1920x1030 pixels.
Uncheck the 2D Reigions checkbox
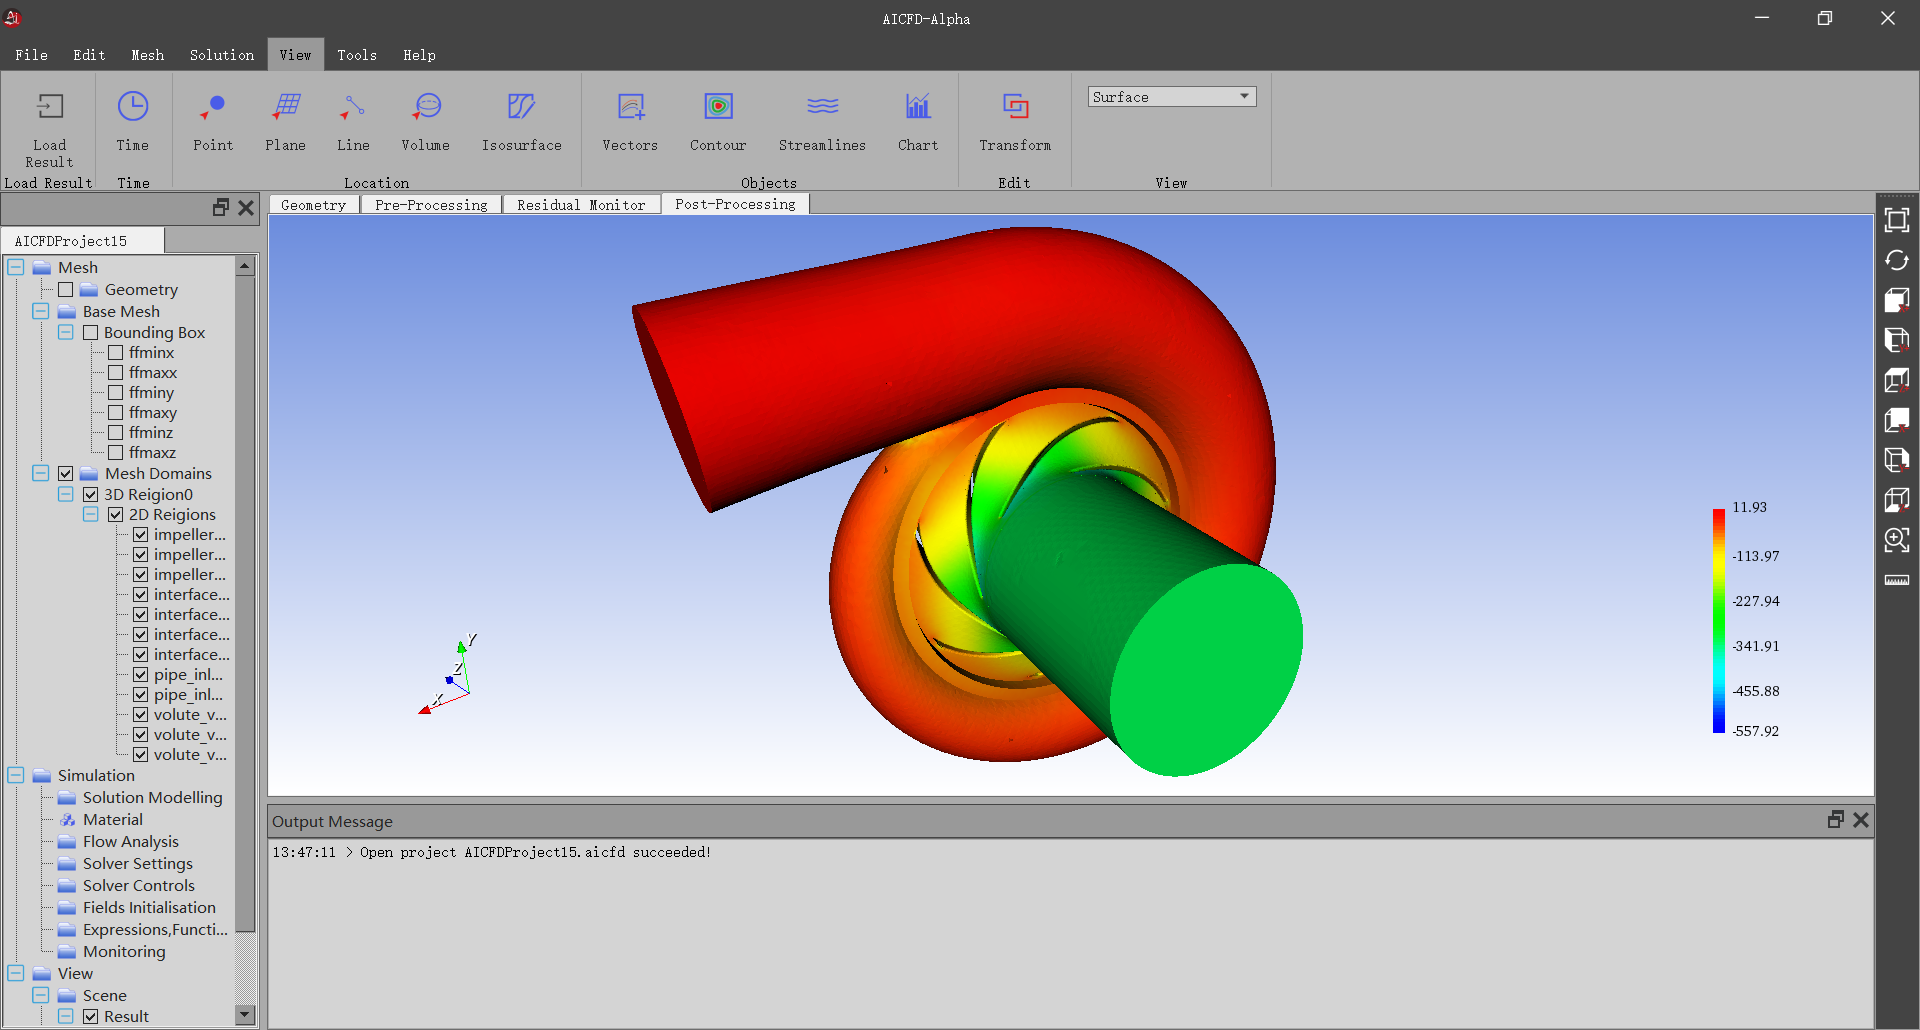116,514
